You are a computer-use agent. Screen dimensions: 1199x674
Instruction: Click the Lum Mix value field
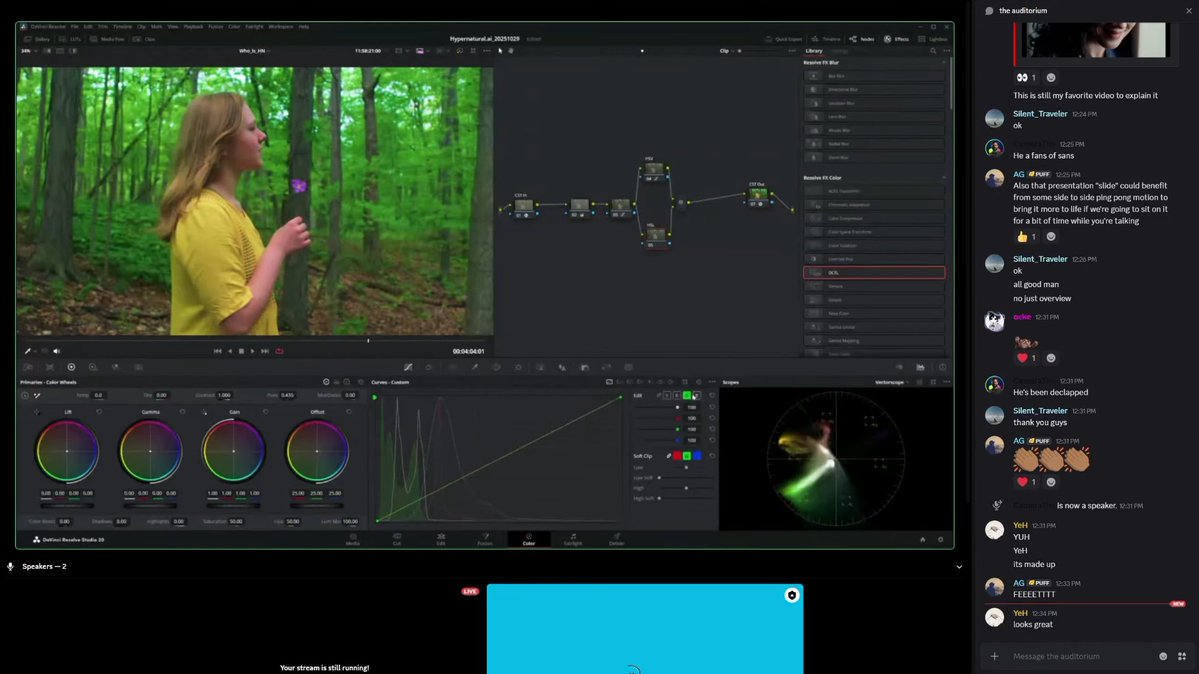click(x=350, y=522)
